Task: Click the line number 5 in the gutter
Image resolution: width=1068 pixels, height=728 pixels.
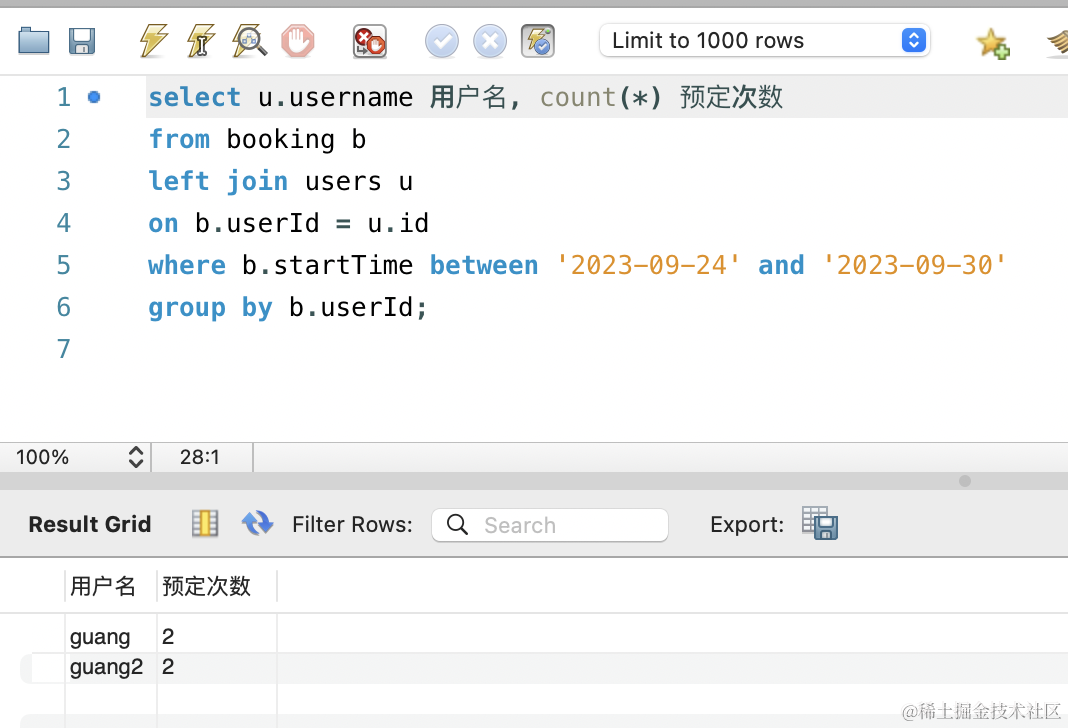Action: 63,265
